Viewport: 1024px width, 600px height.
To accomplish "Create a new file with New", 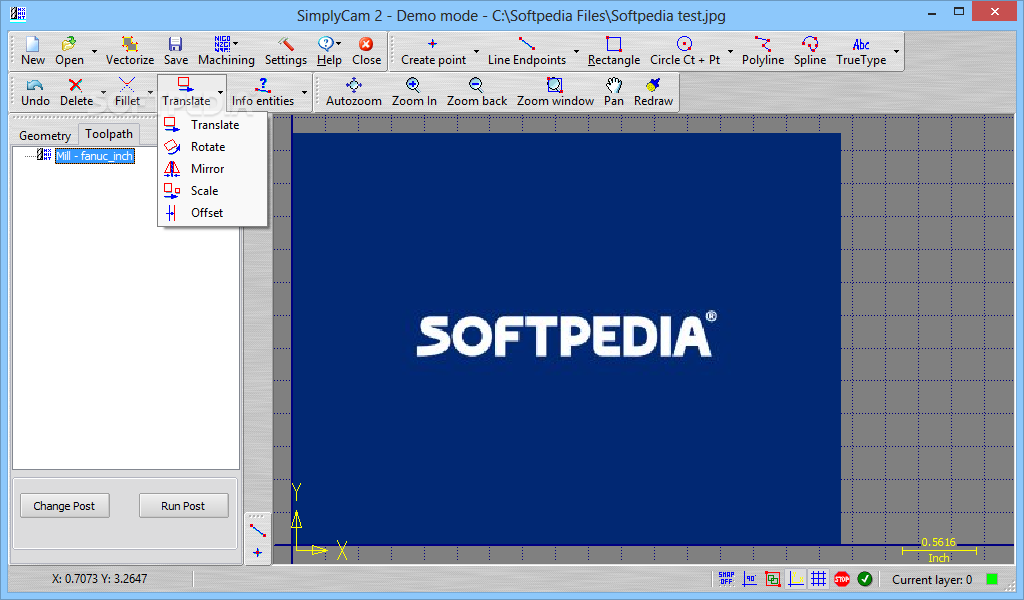I will (33, 51).
